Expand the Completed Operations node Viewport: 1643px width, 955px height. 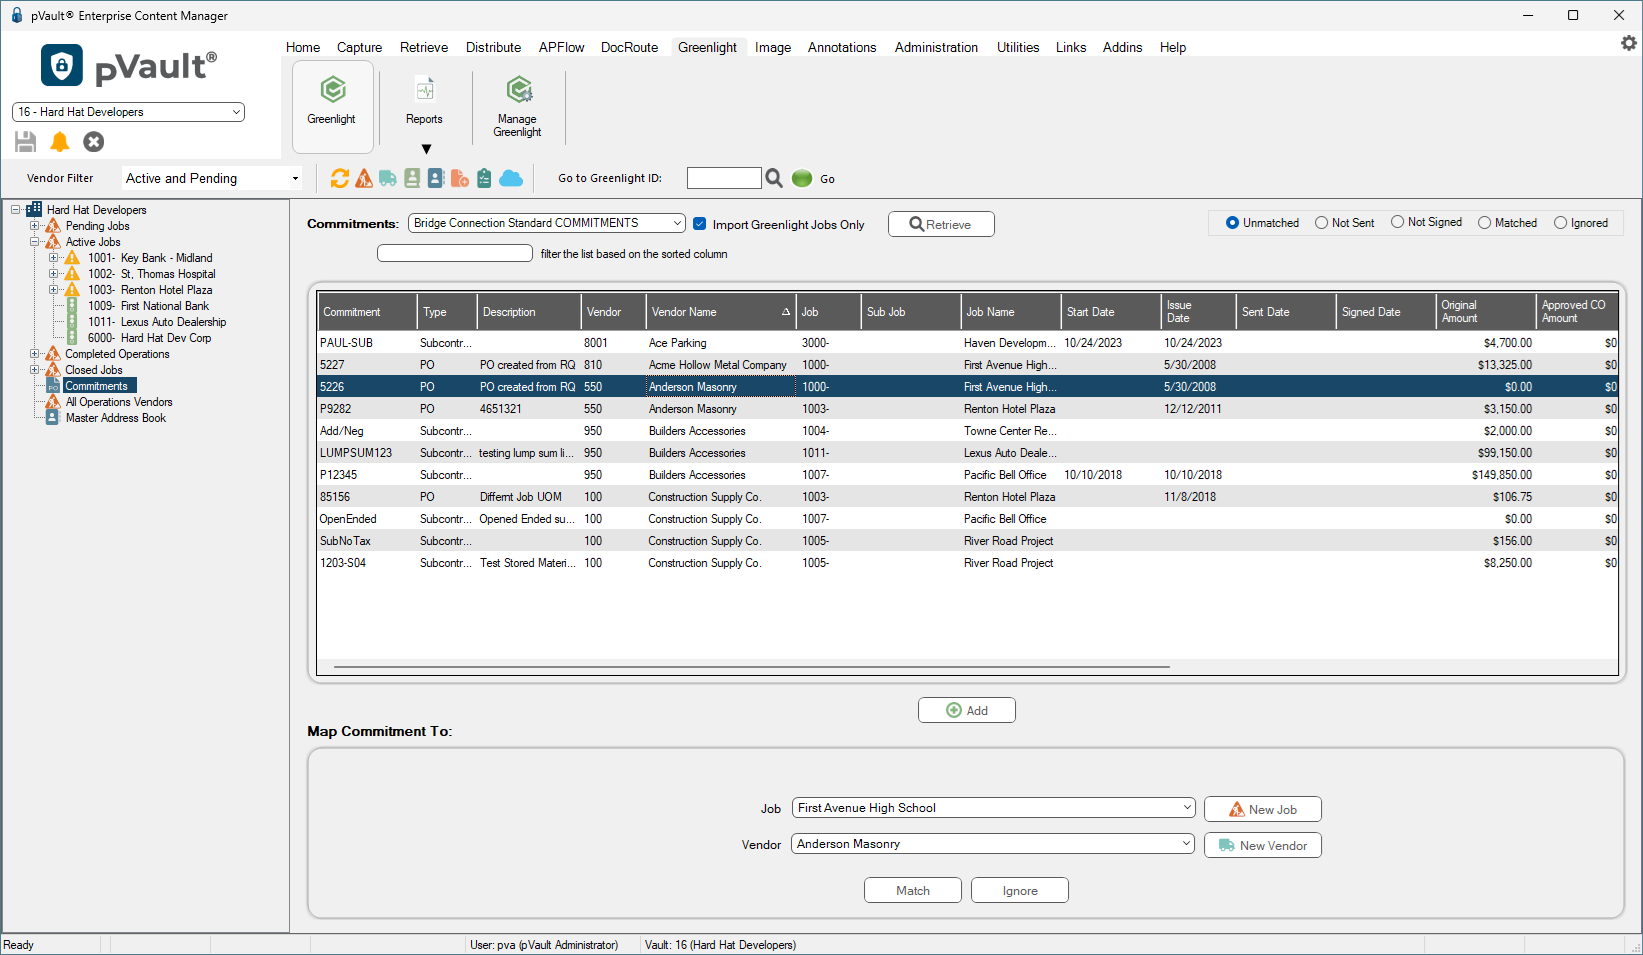pos(35,354)
